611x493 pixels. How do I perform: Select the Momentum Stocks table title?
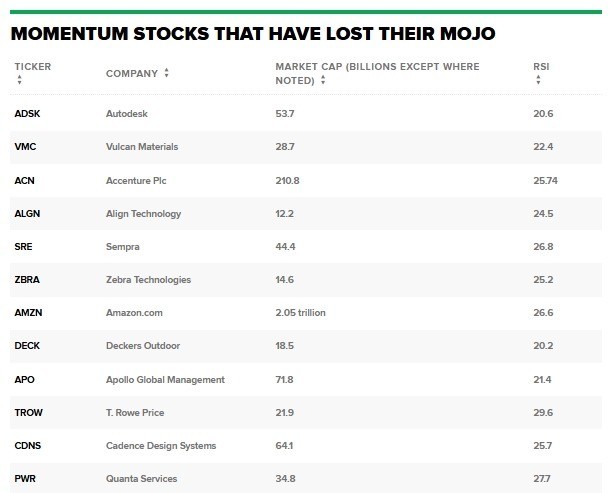253,34
